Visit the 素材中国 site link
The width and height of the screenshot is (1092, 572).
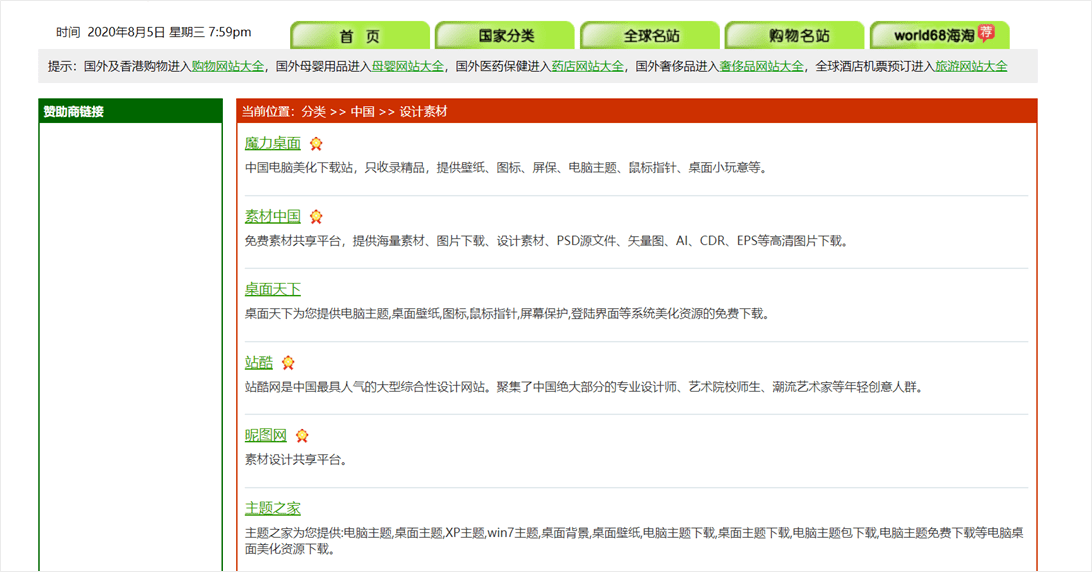[x=273, y=216]
